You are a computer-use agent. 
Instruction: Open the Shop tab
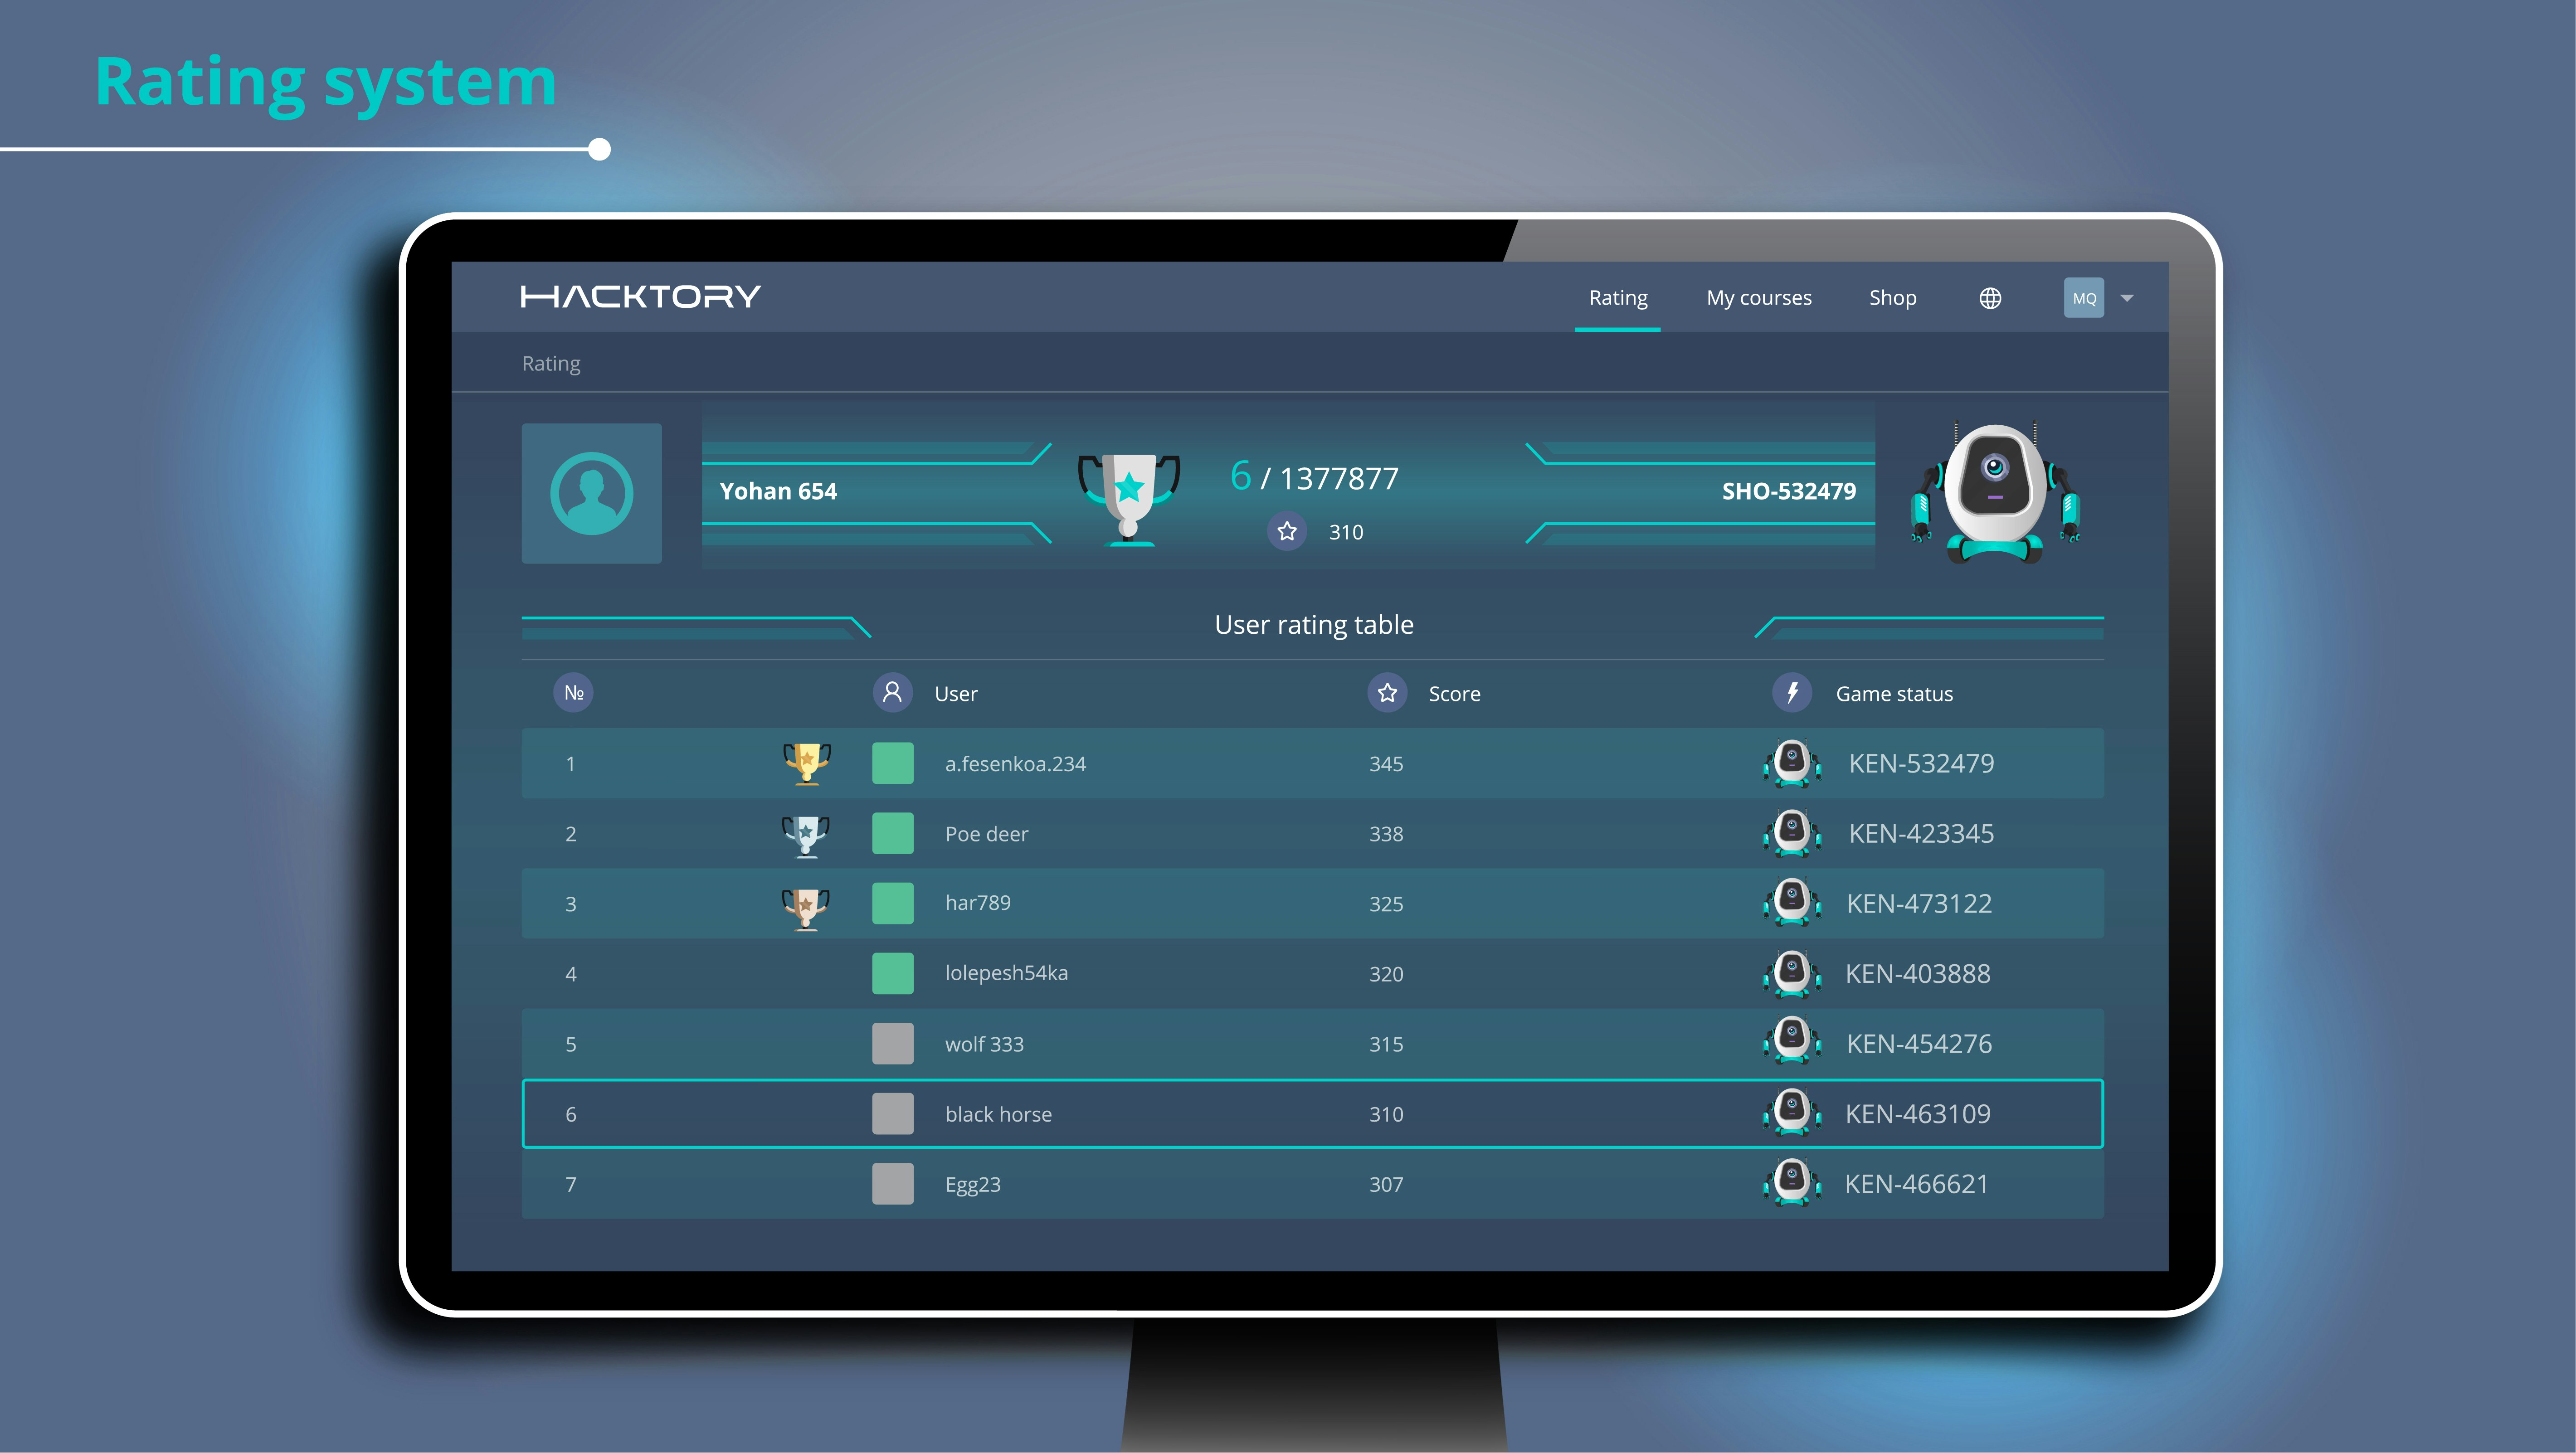pyautogui.click(x=1892, y=298)
